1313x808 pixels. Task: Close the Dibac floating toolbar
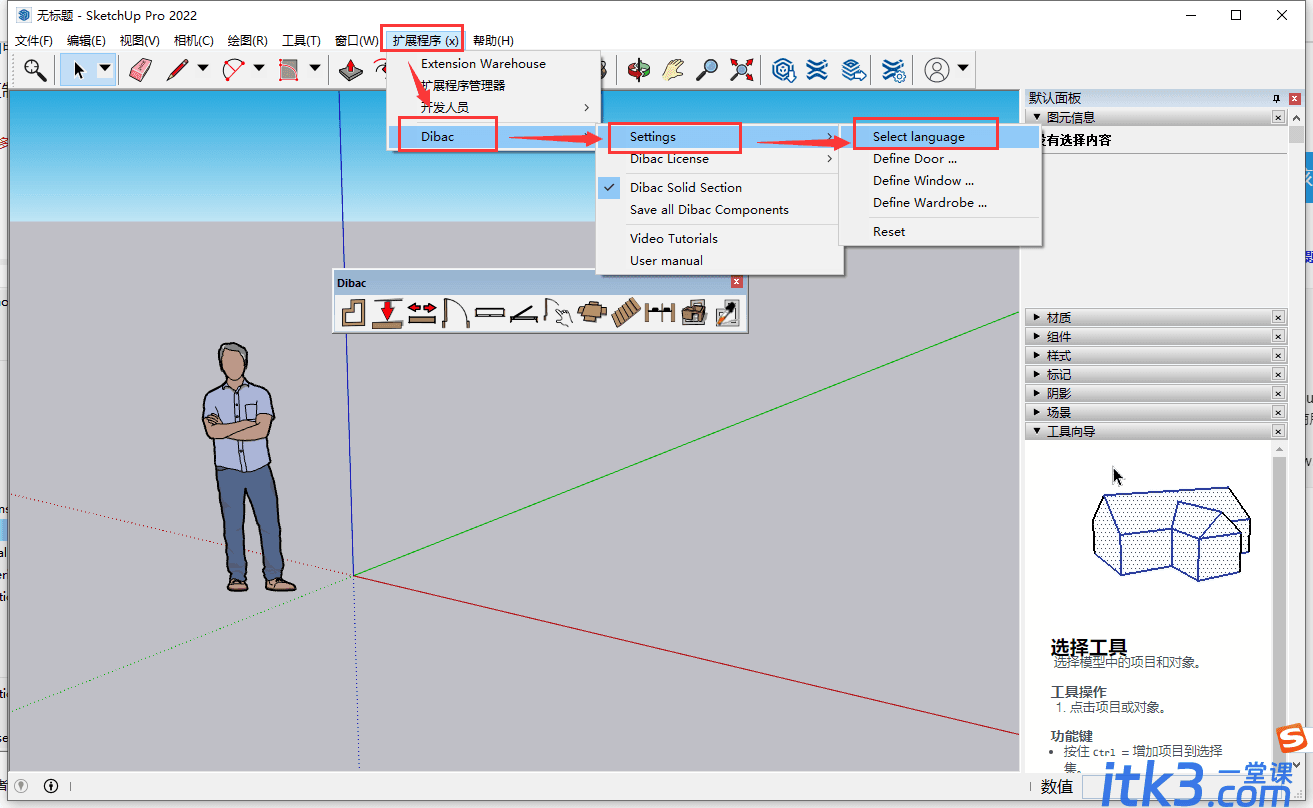737,282
